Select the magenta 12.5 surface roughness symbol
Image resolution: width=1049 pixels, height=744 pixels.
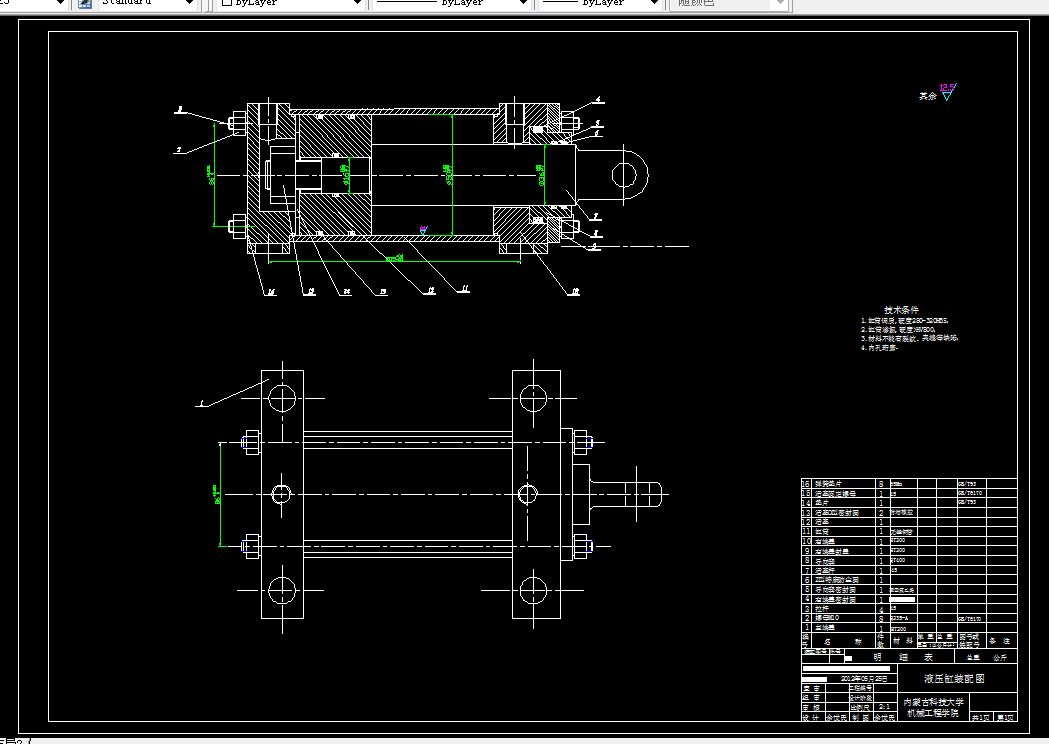[947, 92]
